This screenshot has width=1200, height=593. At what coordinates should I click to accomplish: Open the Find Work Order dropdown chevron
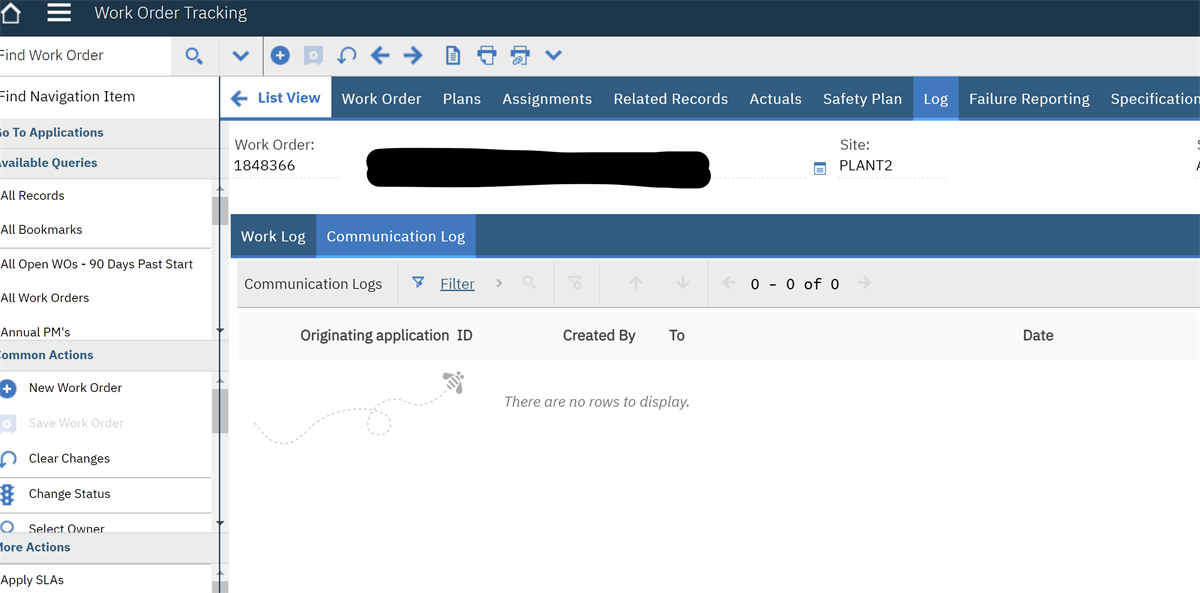(x=240, y=55)
